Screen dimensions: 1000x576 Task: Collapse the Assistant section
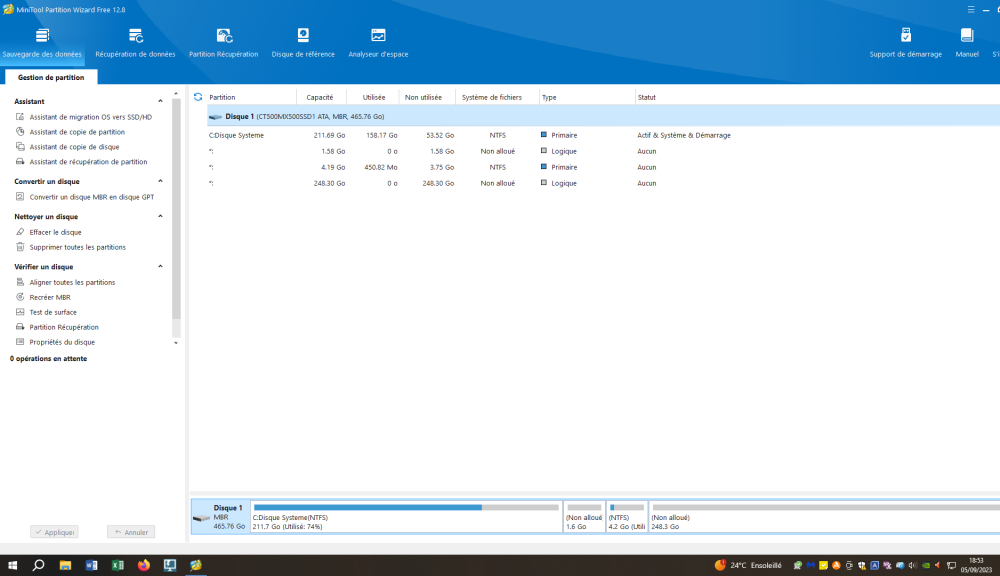click(x=161, y=101)
